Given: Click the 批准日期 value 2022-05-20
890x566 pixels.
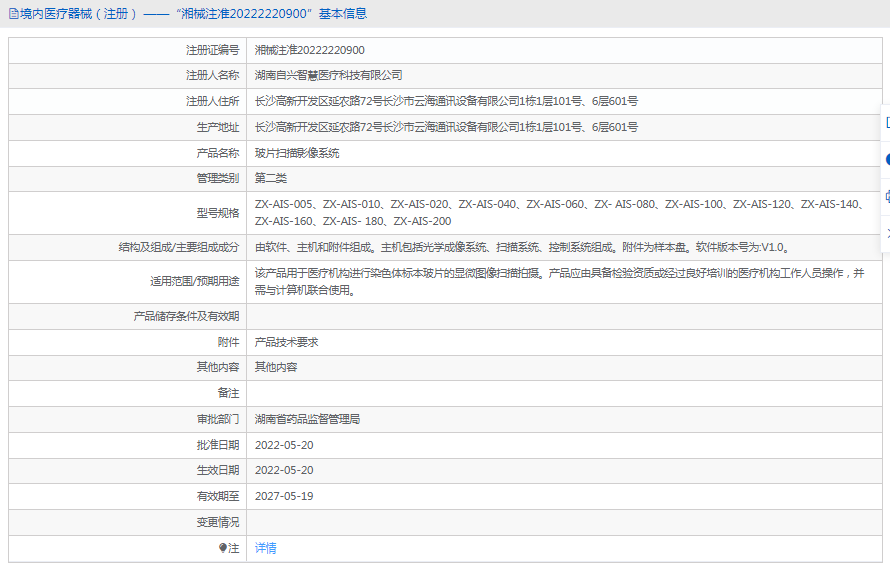Looking at the screenshot, I should click(x=284, y=445).
